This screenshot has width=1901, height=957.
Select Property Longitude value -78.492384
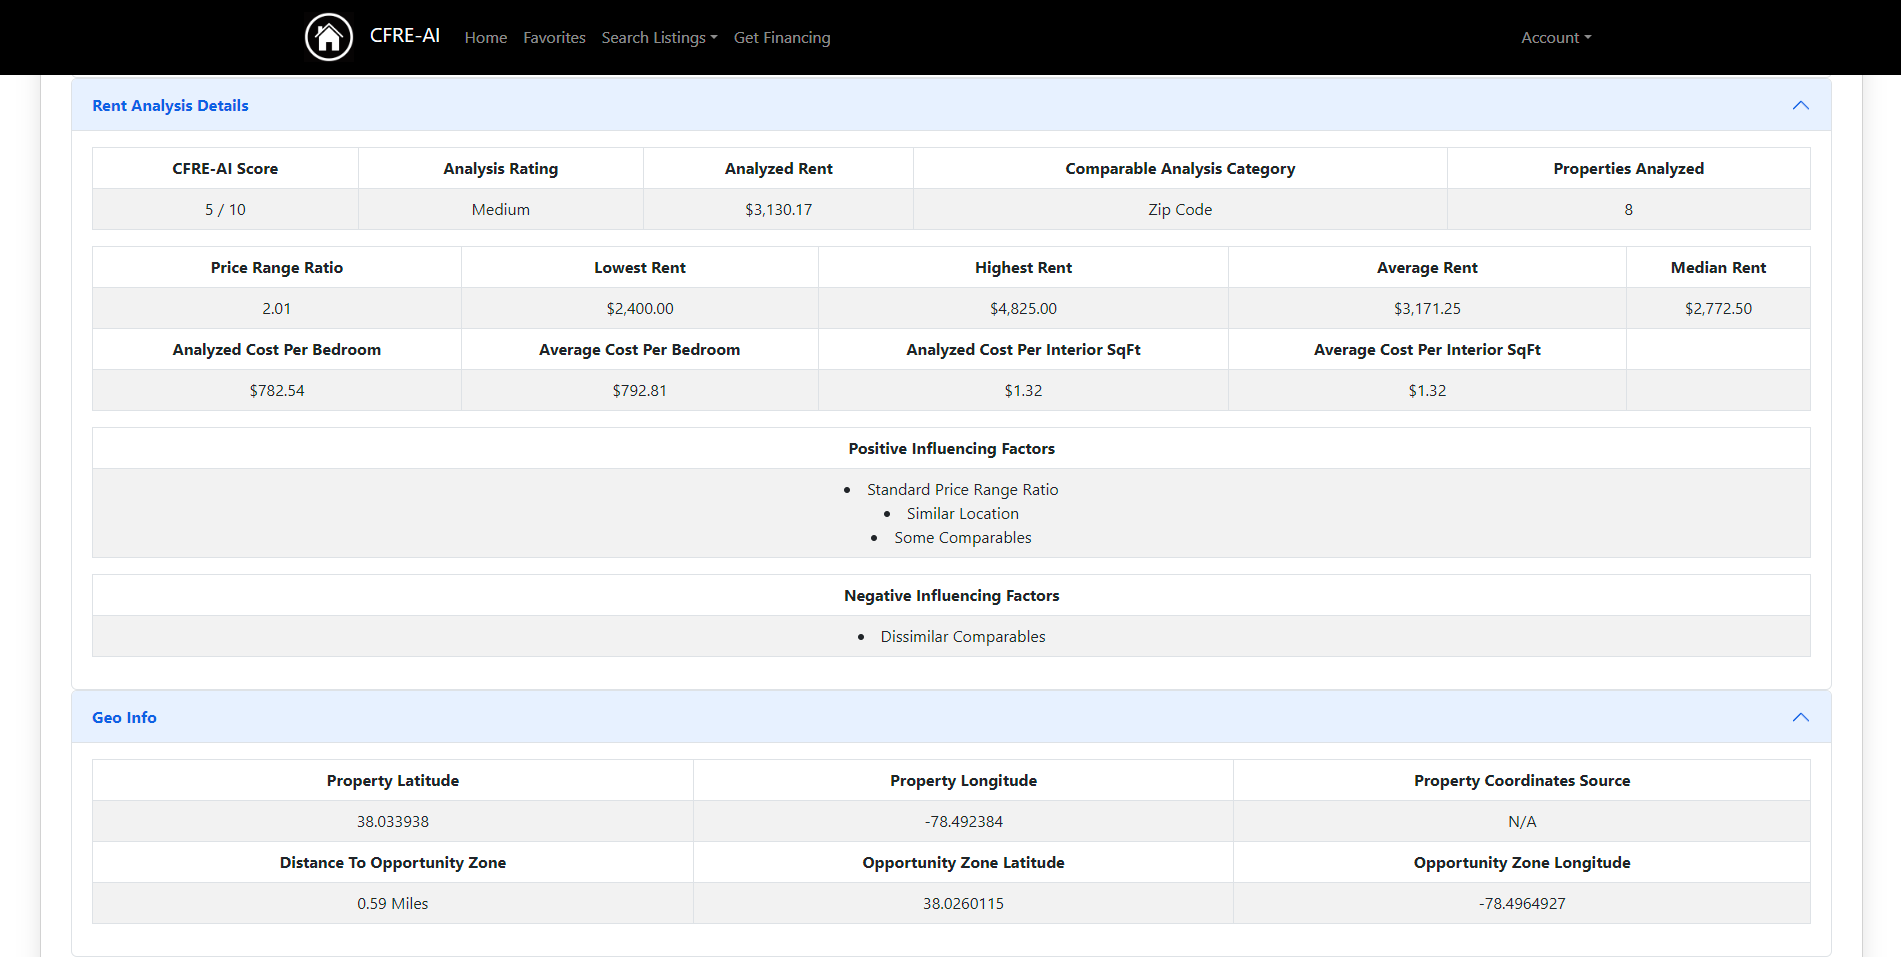pos(963,821)
